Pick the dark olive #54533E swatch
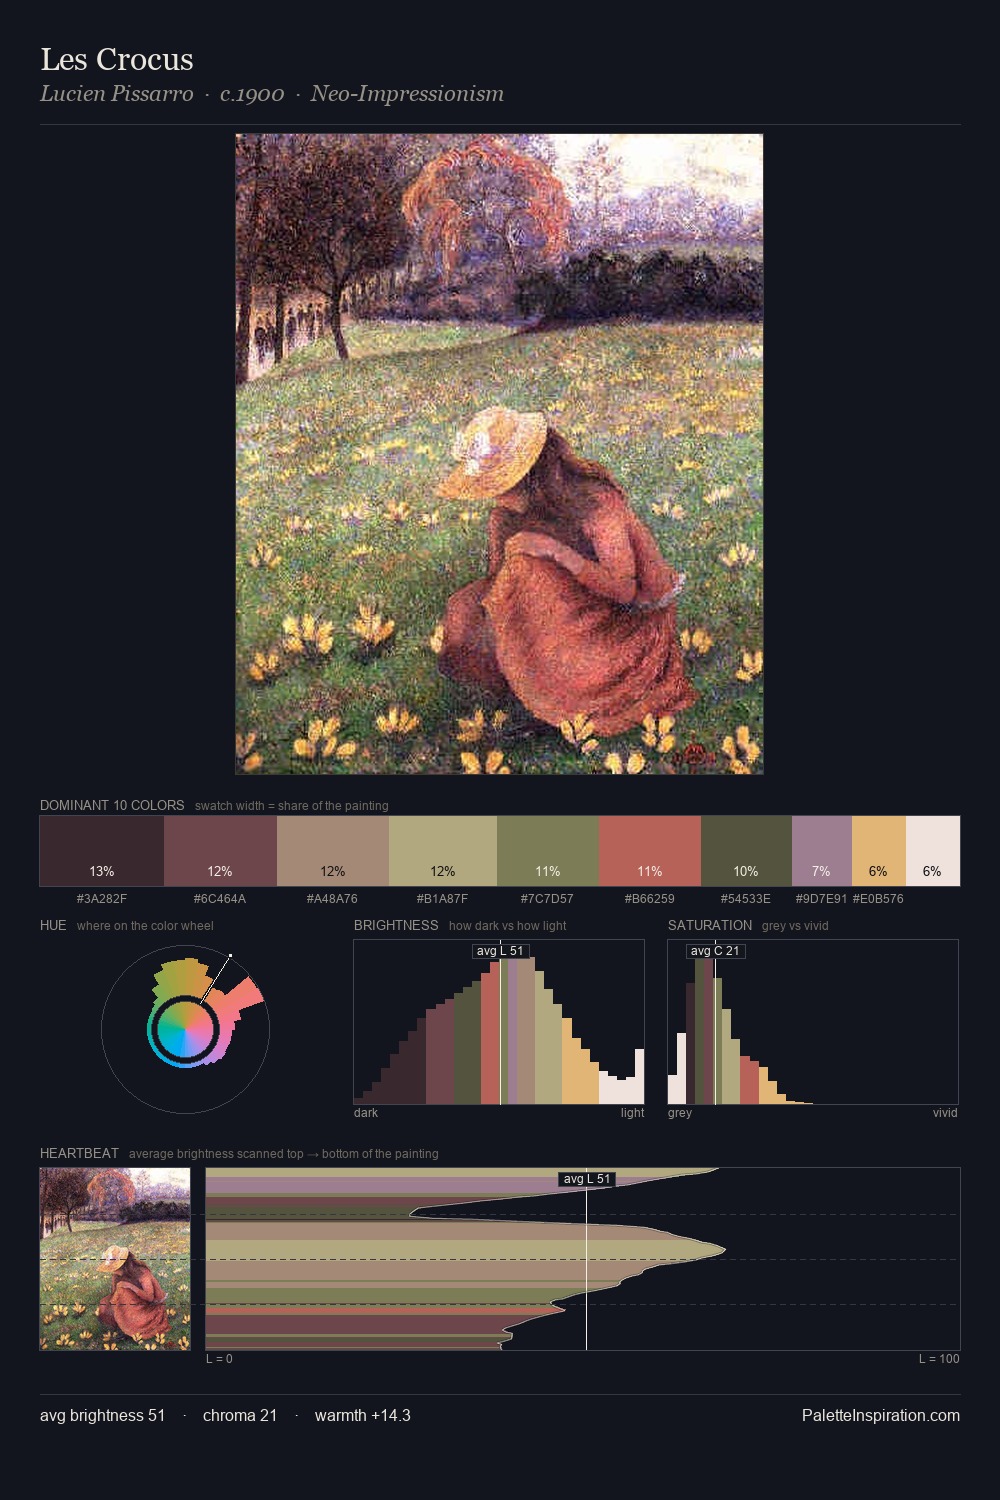Image resolution: width=1000 pixels, height=1500 pixels. 746,851
